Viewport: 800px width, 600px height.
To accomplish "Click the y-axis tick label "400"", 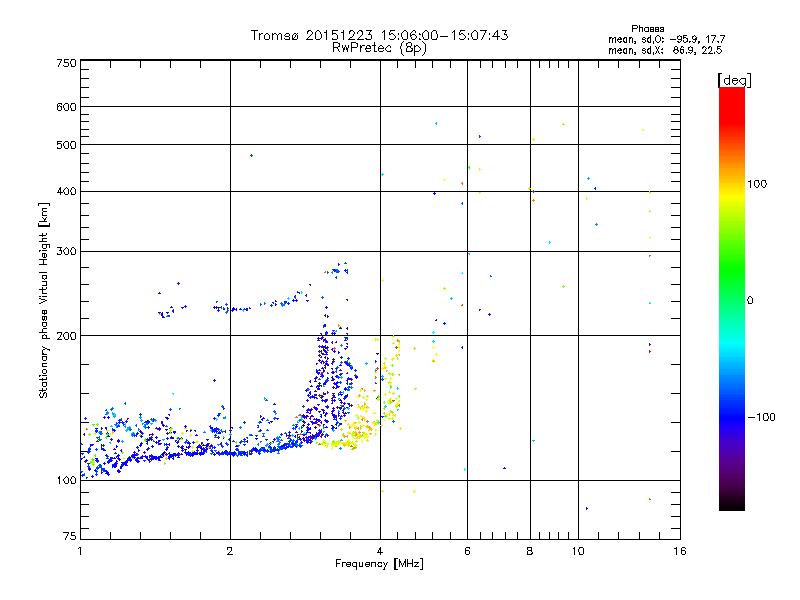I will tap(66, 191).
